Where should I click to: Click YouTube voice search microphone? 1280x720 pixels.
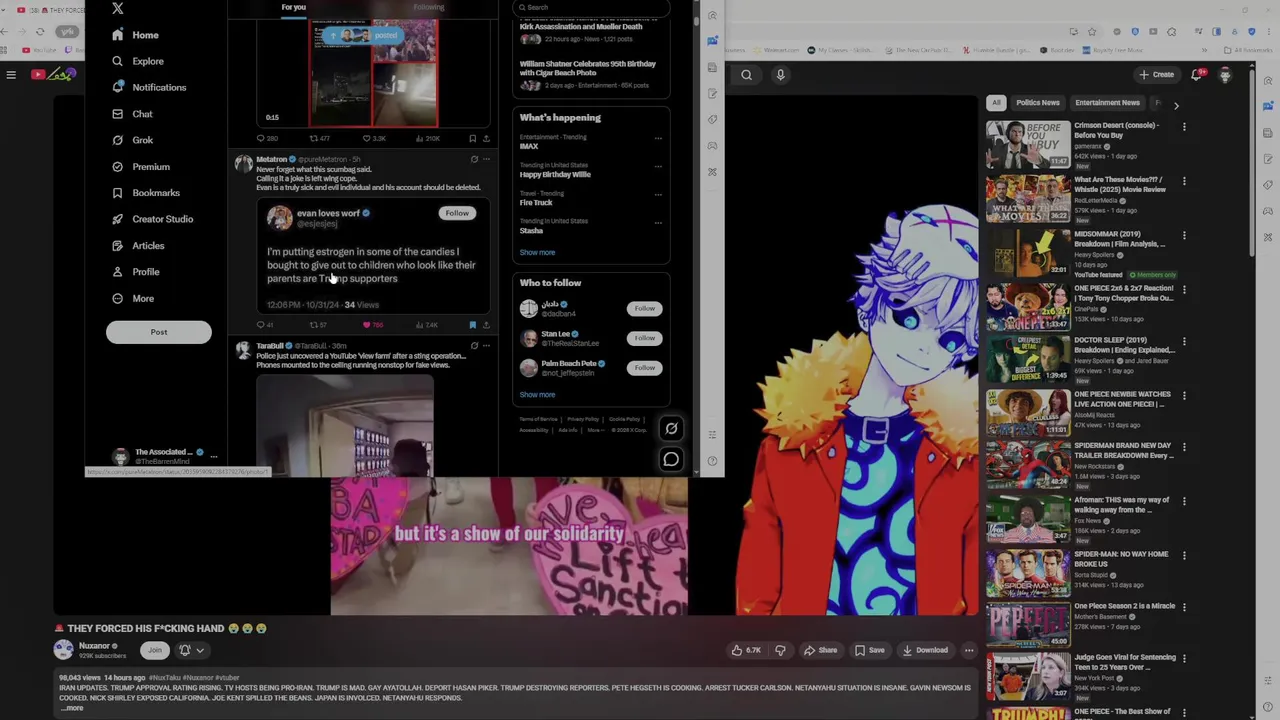pos(780,75)
